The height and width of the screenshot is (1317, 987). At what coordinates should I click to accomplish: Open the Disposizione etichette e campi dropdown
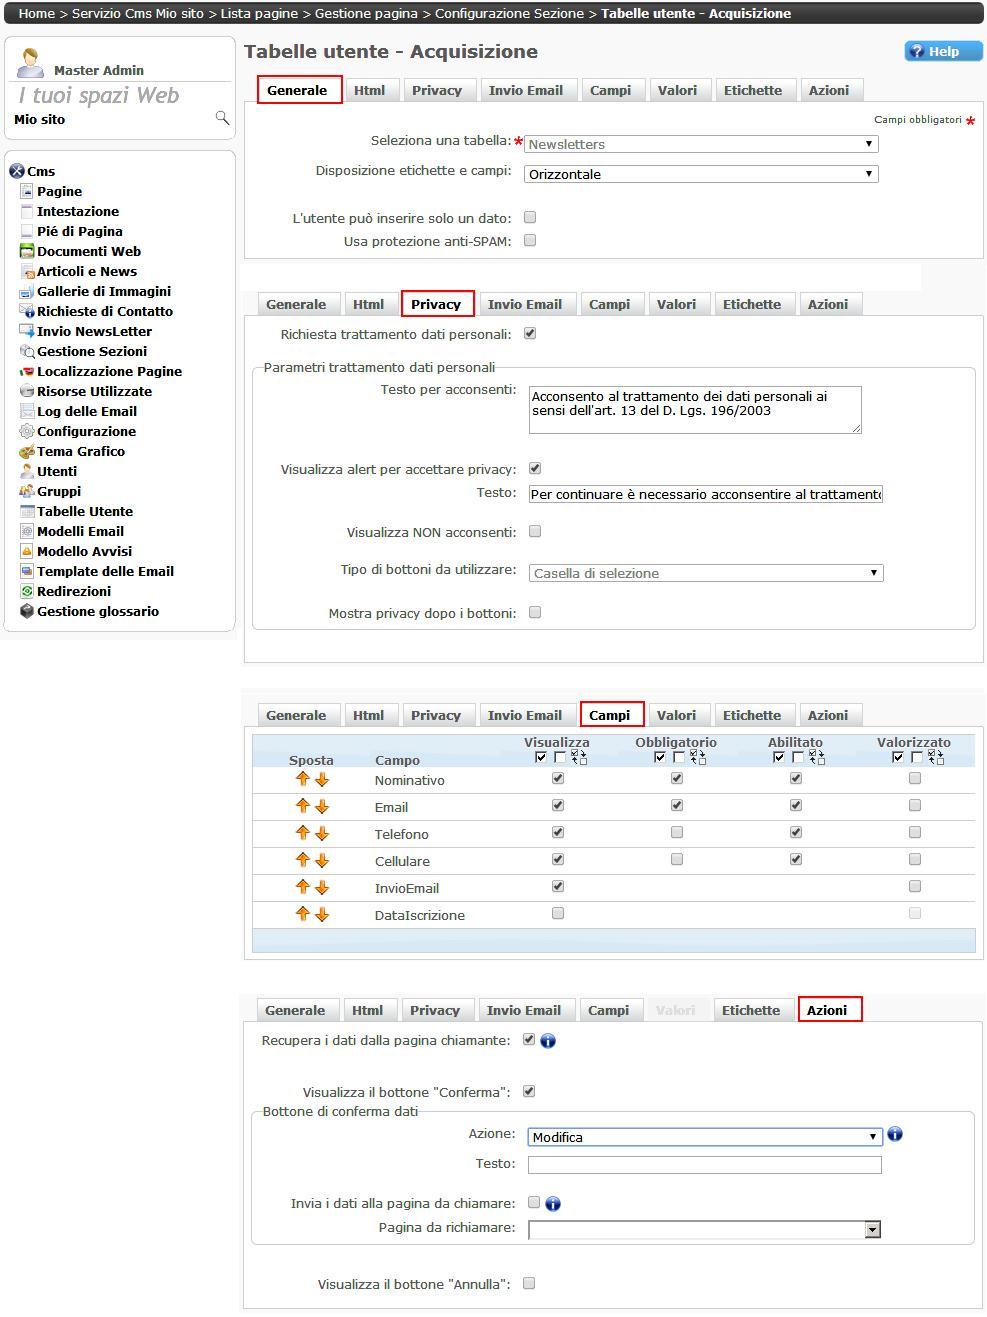701,174
